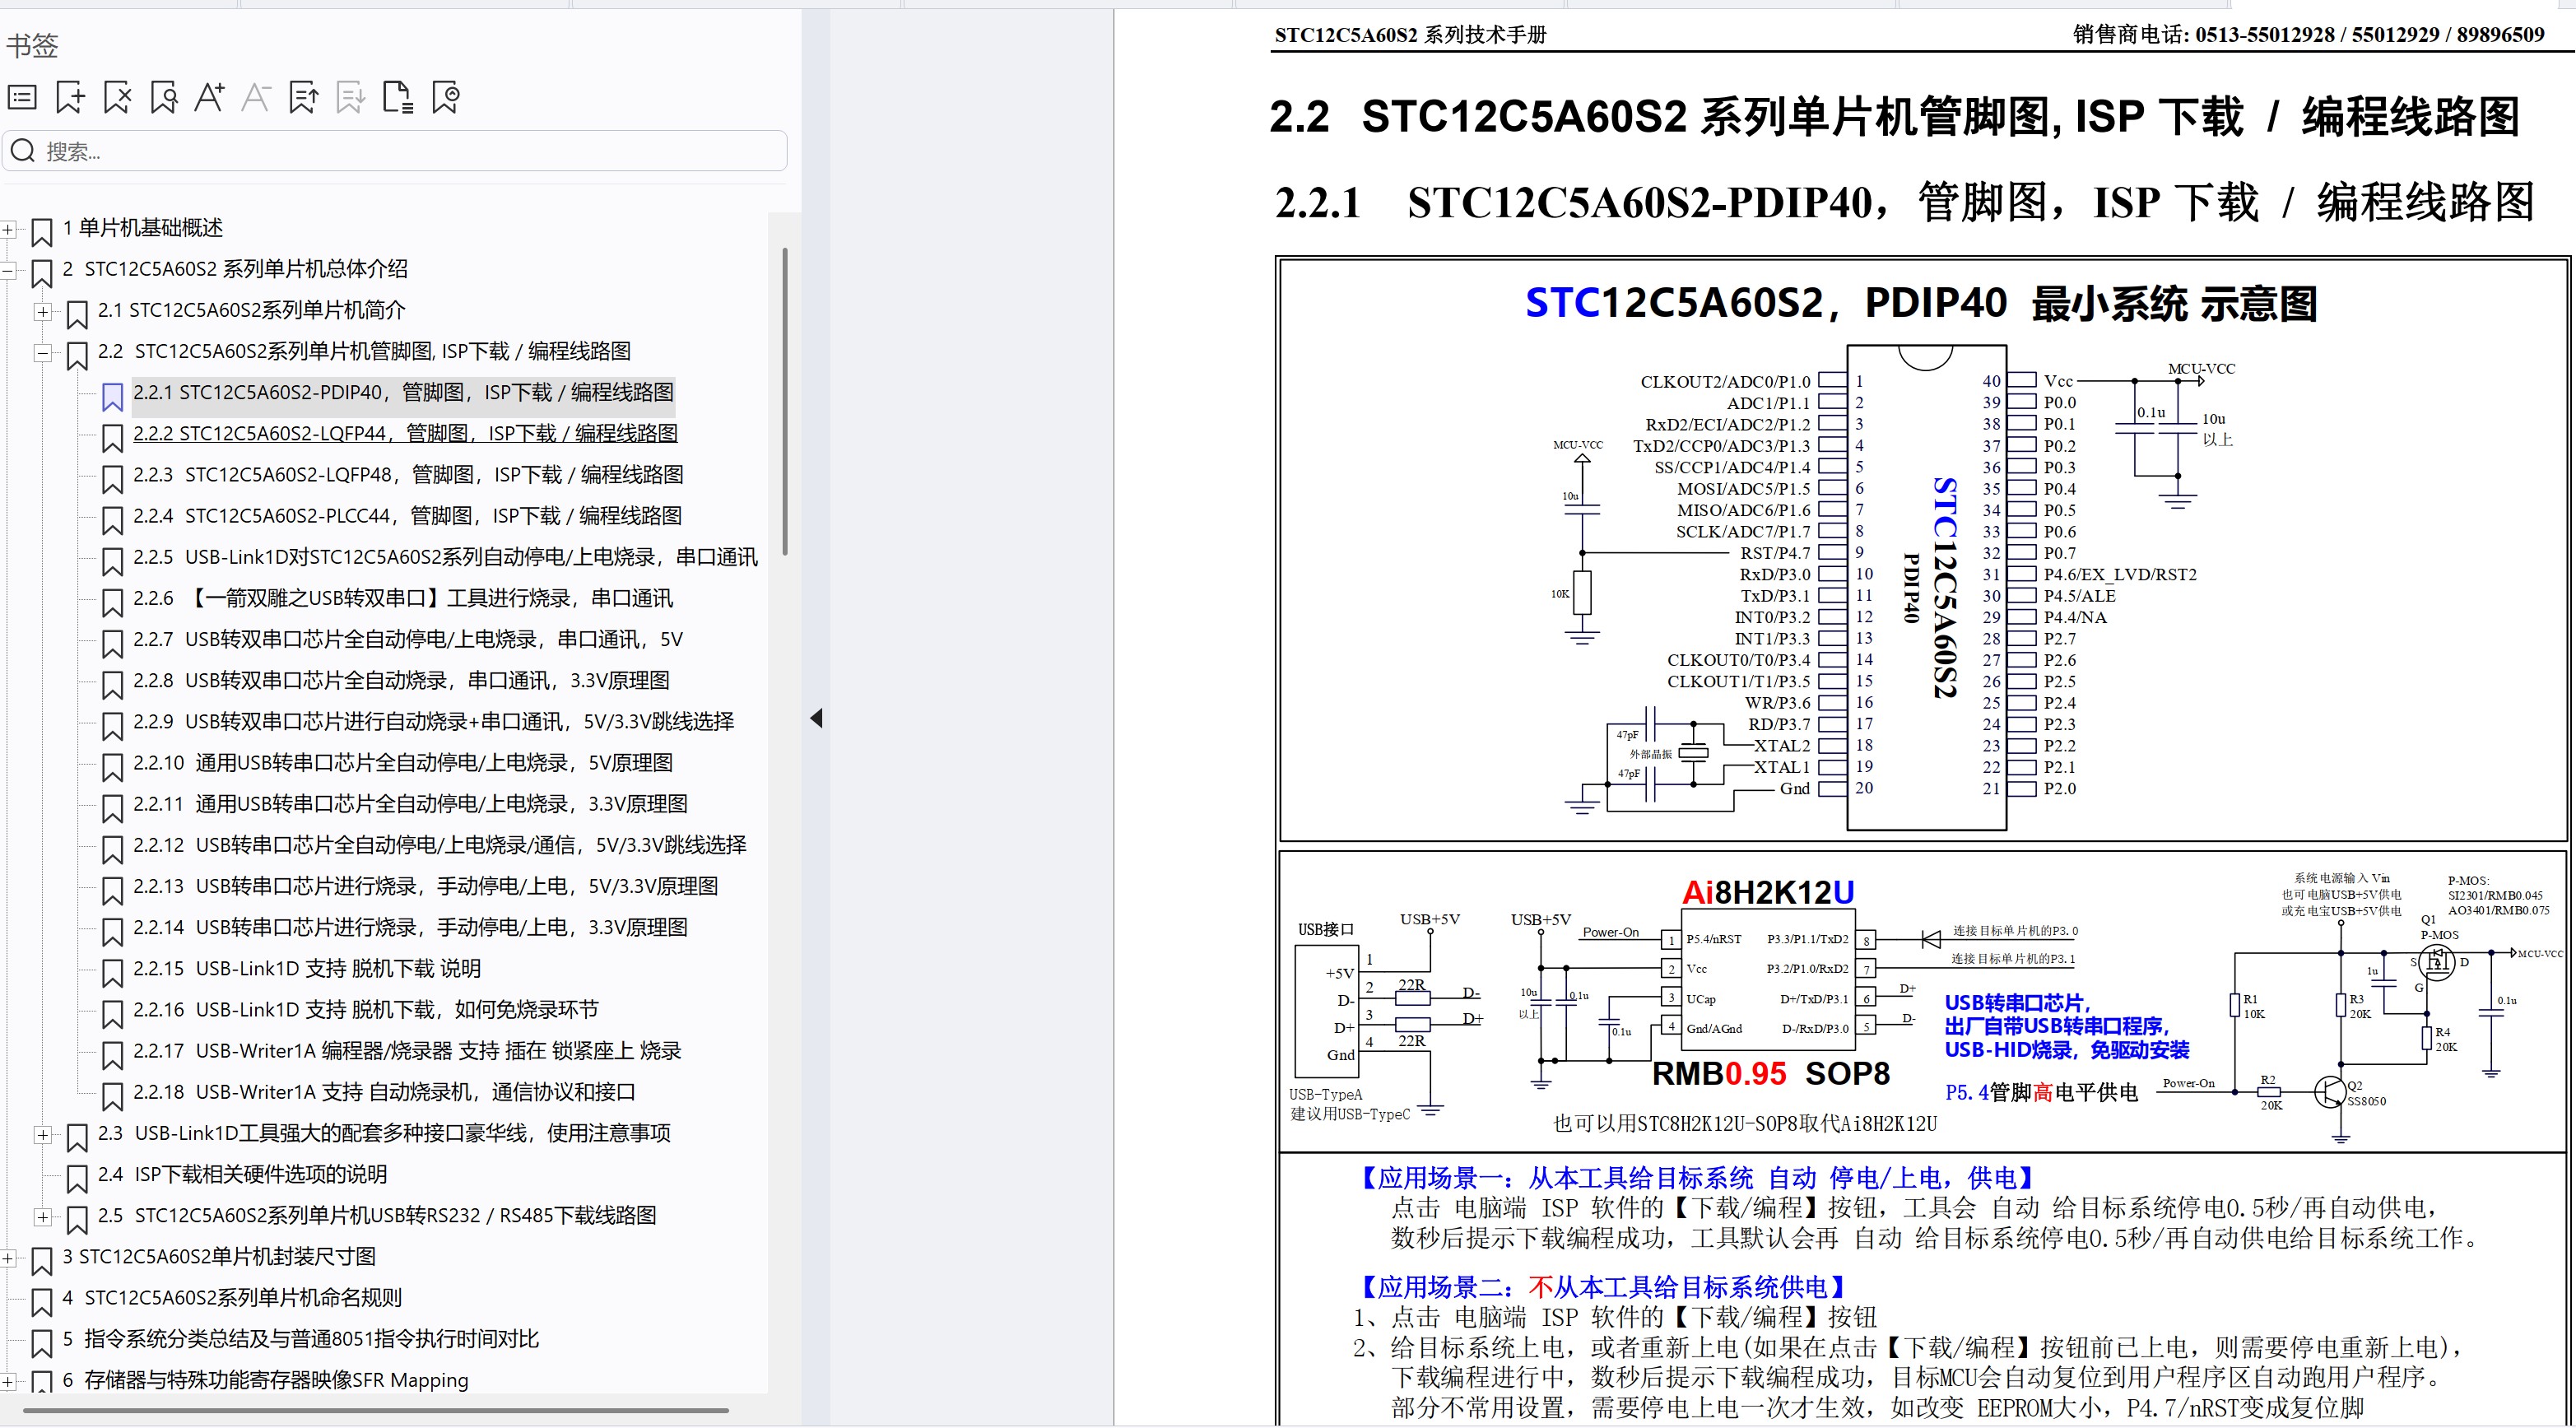This screenshot has width=2576, height=1428.
Task: Click the bookmark with circled arrow icon
Action: [x=445, y=97]
